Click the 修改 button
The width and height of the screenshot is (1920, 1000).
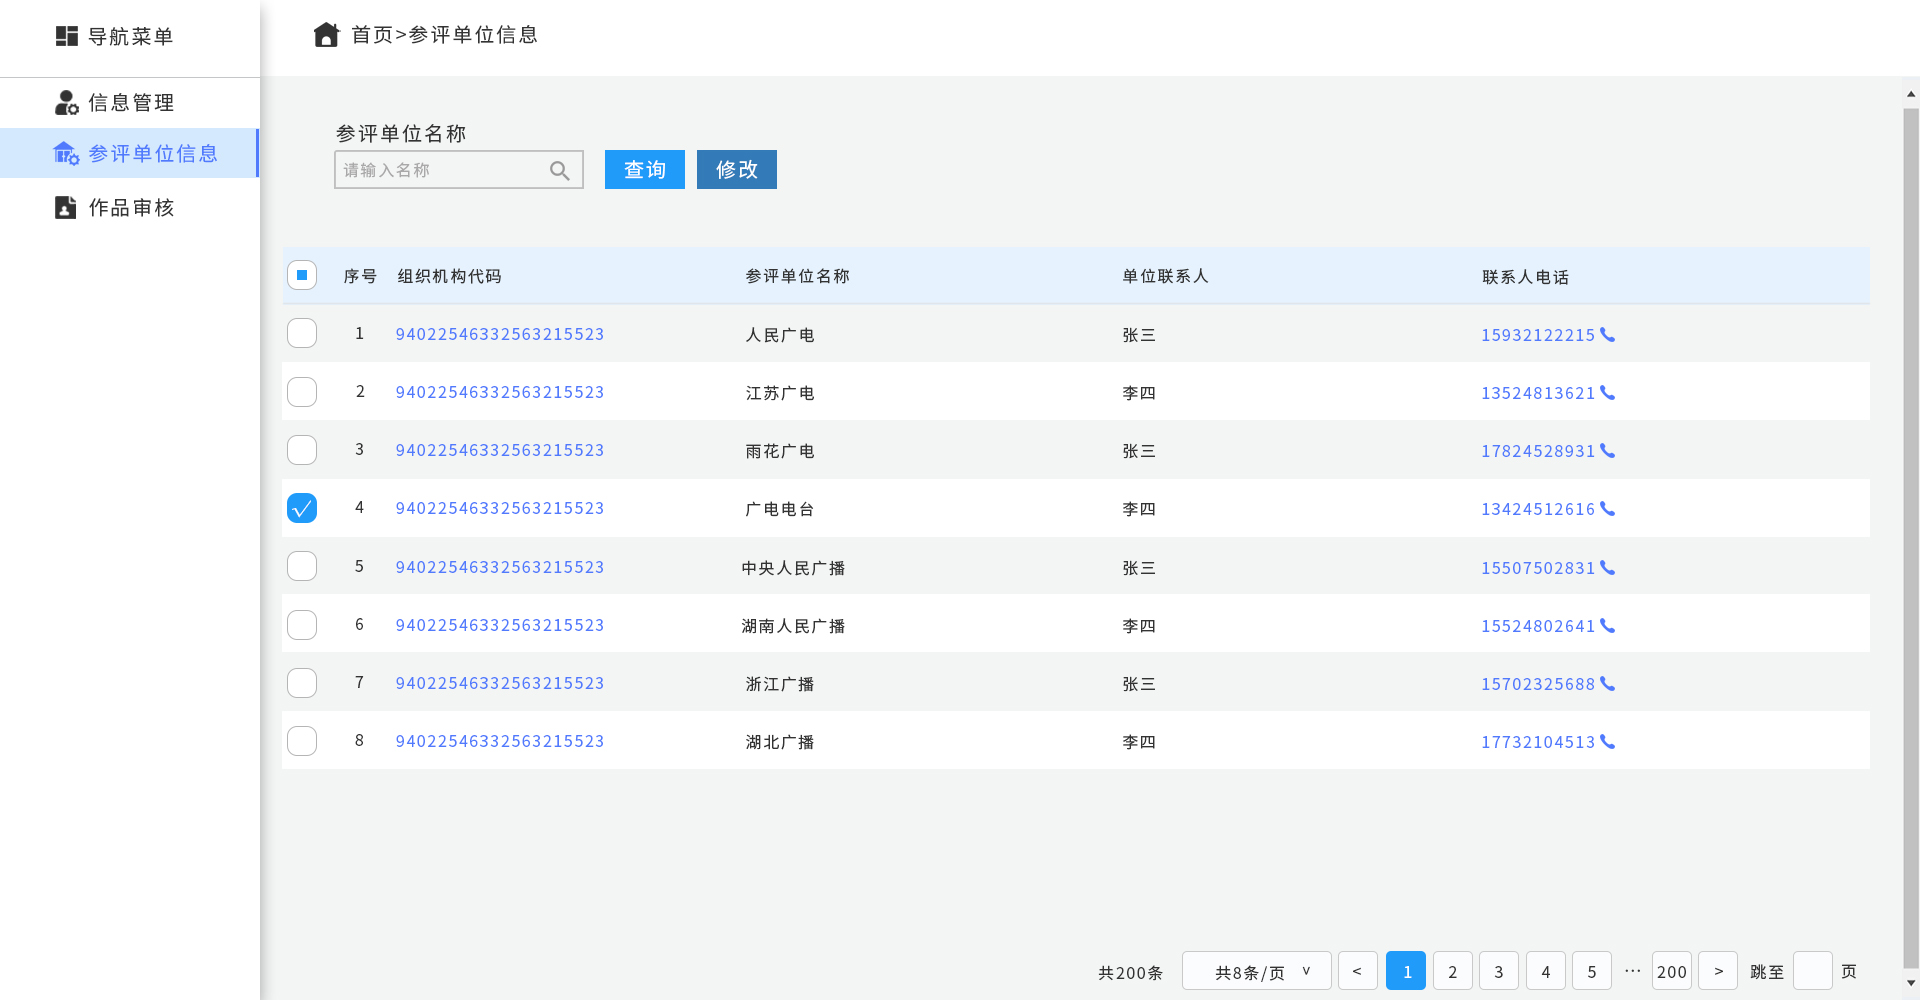click(x=736, y=170)
